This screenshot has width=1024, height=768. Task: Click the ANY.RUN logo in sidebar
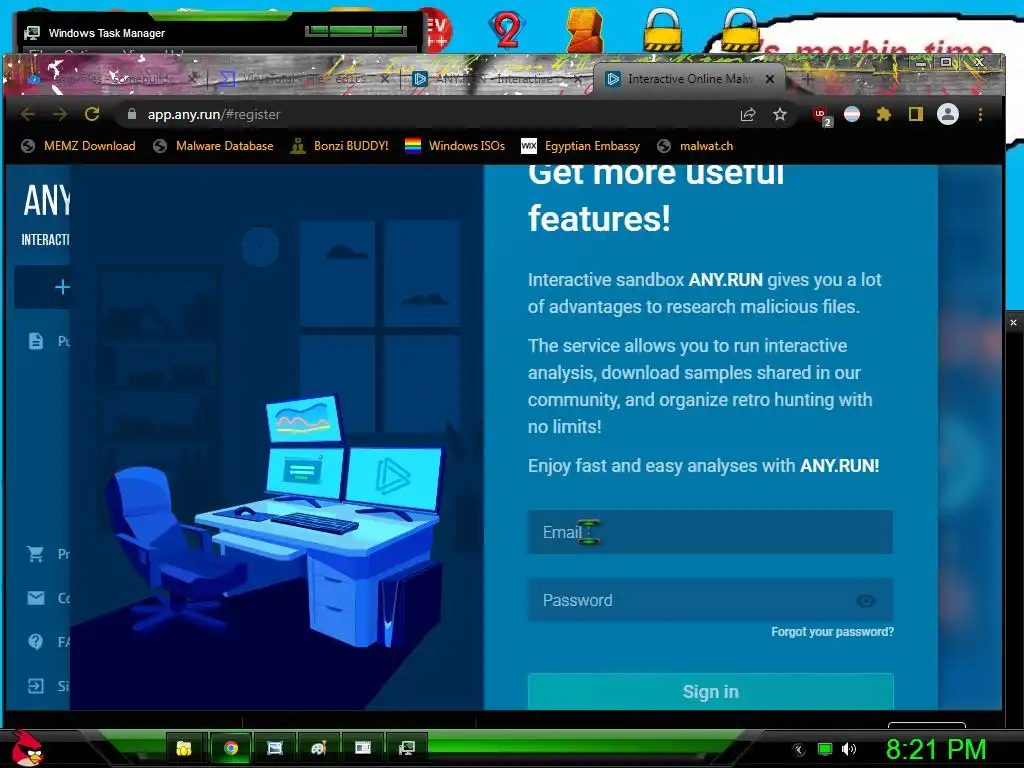(46, 200)
